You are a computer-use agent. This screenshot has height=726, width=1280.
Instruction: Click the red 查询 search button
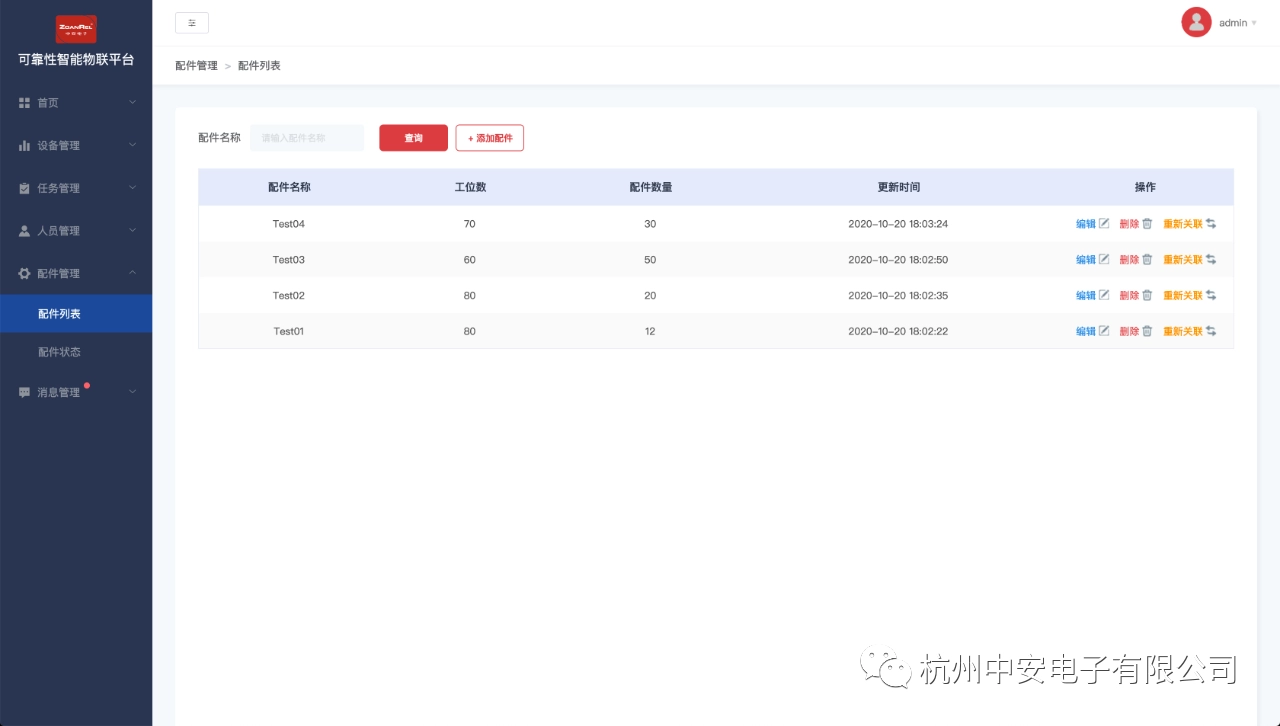point(413,138)
